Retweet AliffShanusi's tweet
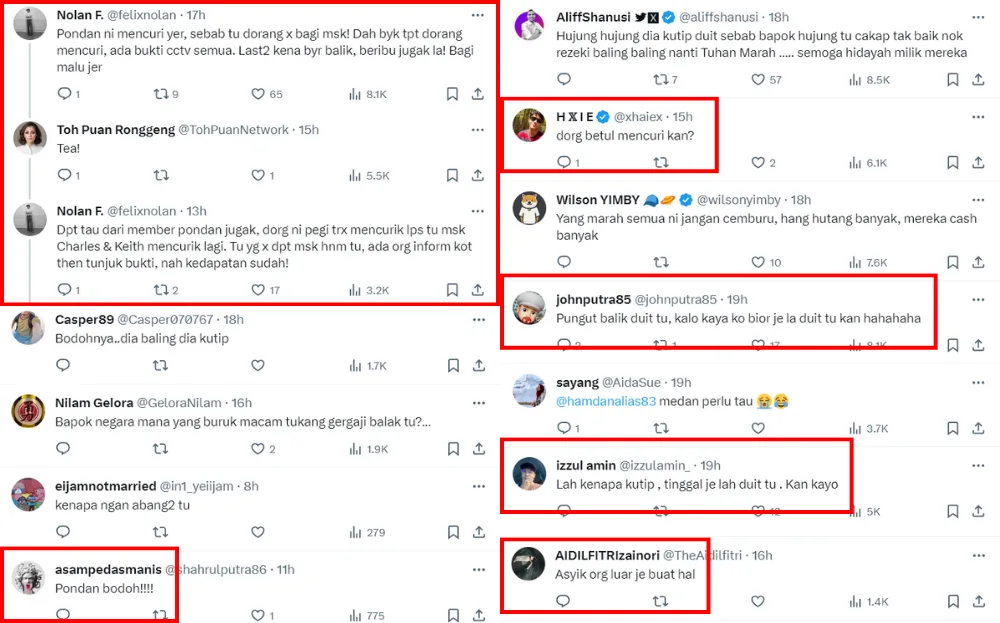 click(660, 80)
